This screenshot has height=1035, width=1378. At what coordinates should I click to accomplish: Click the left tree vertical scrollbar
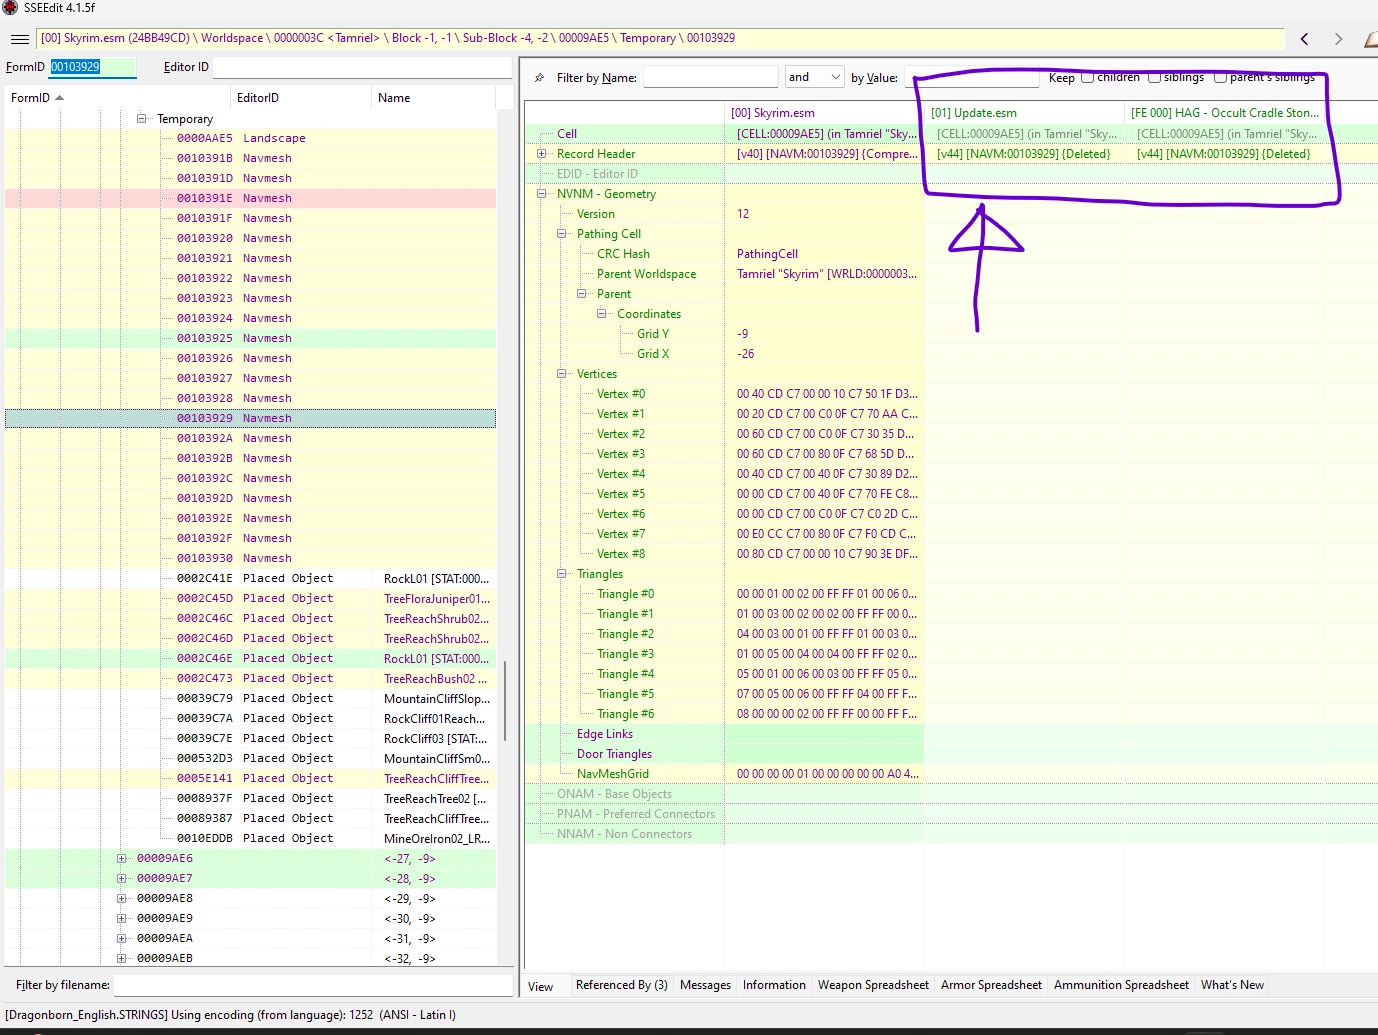505,700
